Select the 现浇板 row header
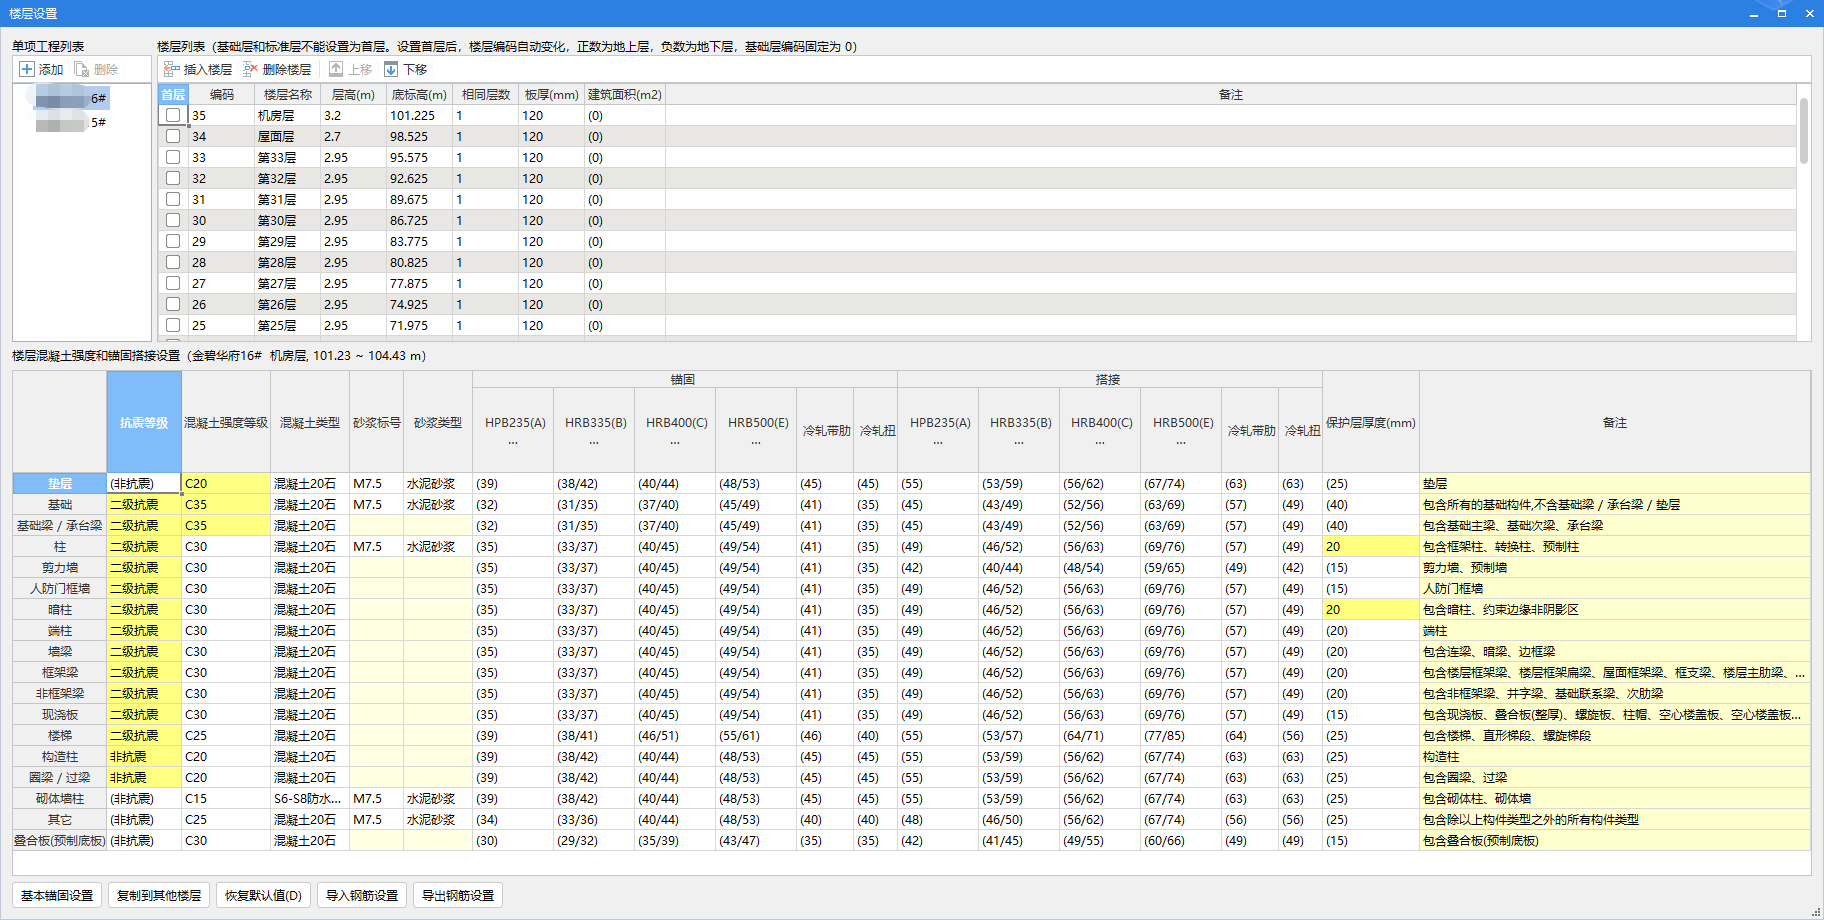1824x920 pixels. tap(60, 714)
